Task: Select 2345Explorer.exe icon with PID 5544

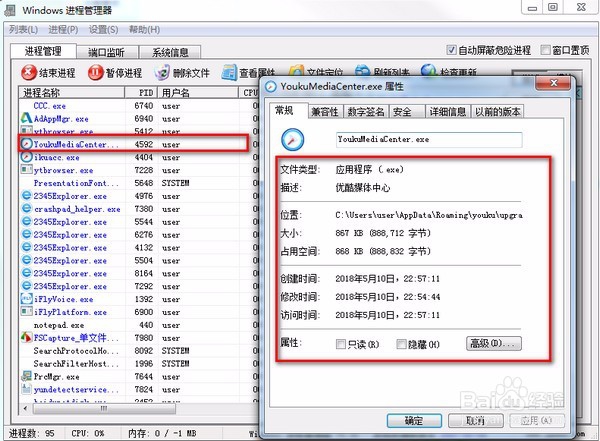Action: (x=26, y=222)
